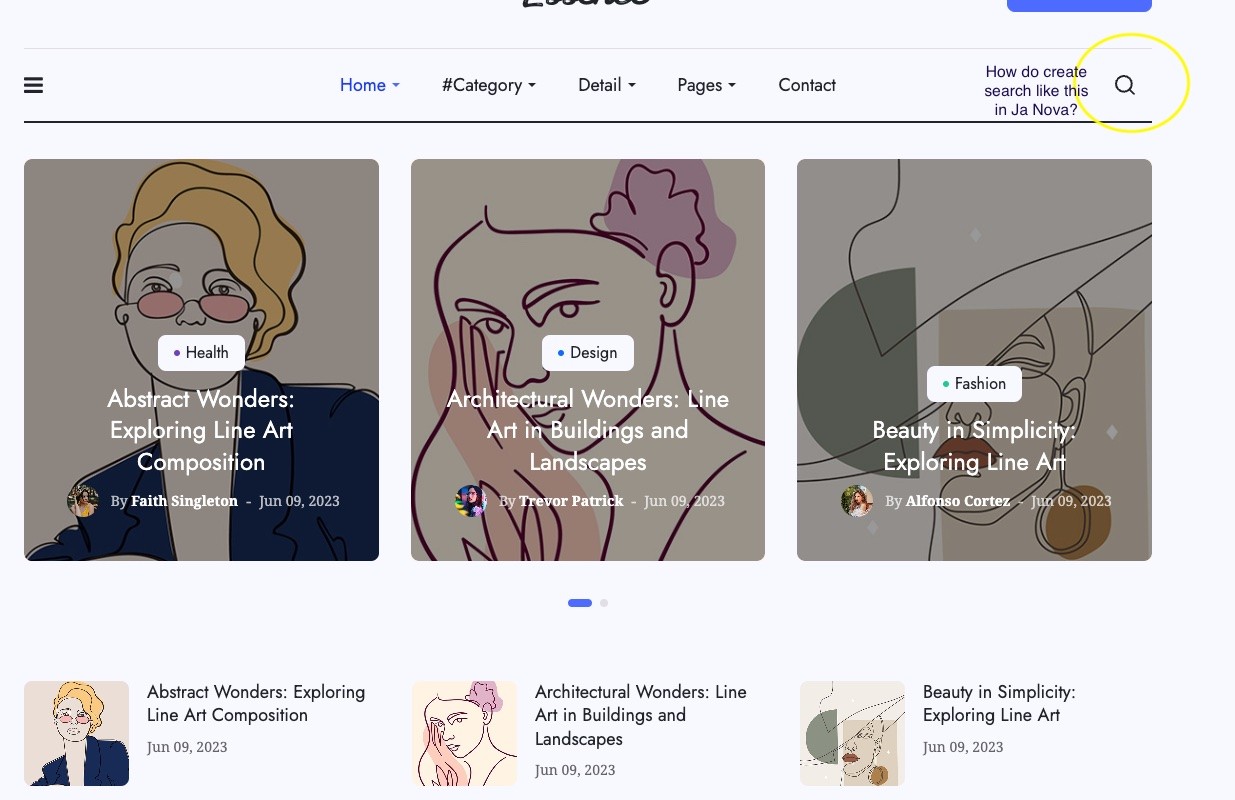Click the Essence site logo

[587, 4]
